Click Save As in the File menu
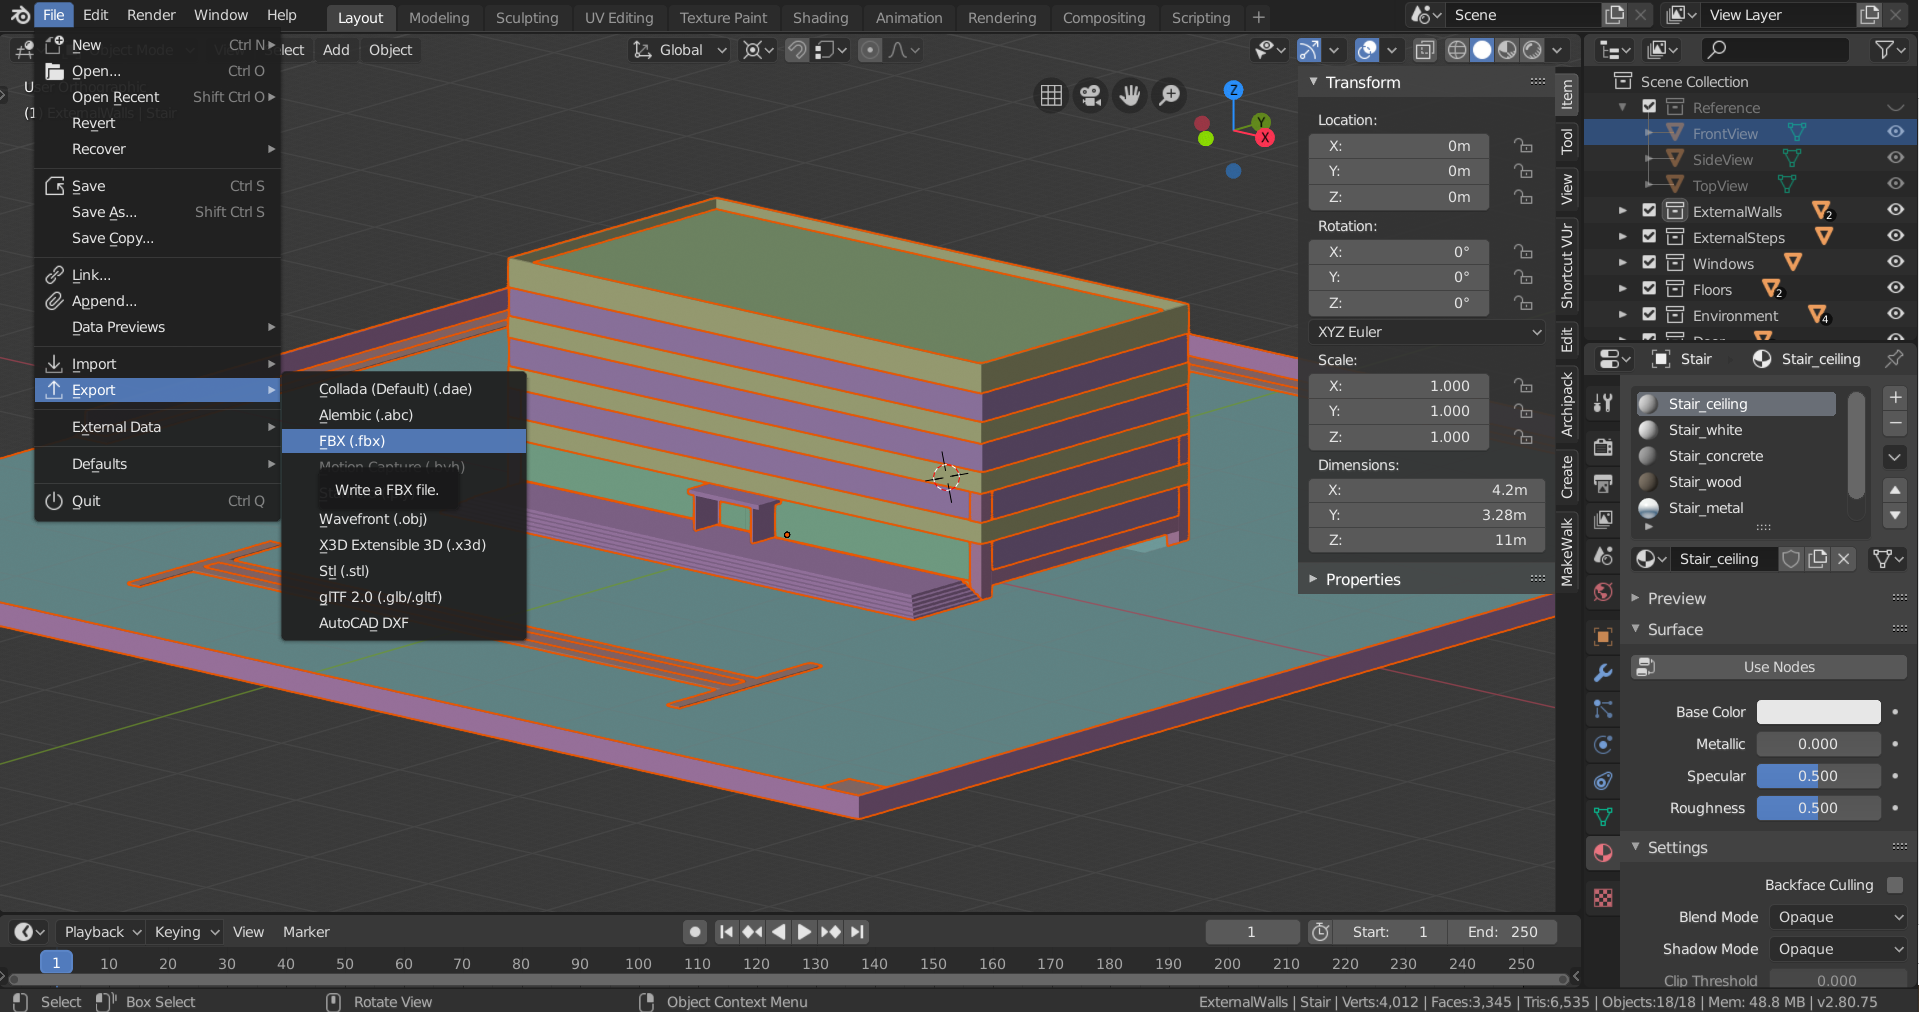The width and height of the screenshot is (1919, 1012). click(x=104, y=212)
